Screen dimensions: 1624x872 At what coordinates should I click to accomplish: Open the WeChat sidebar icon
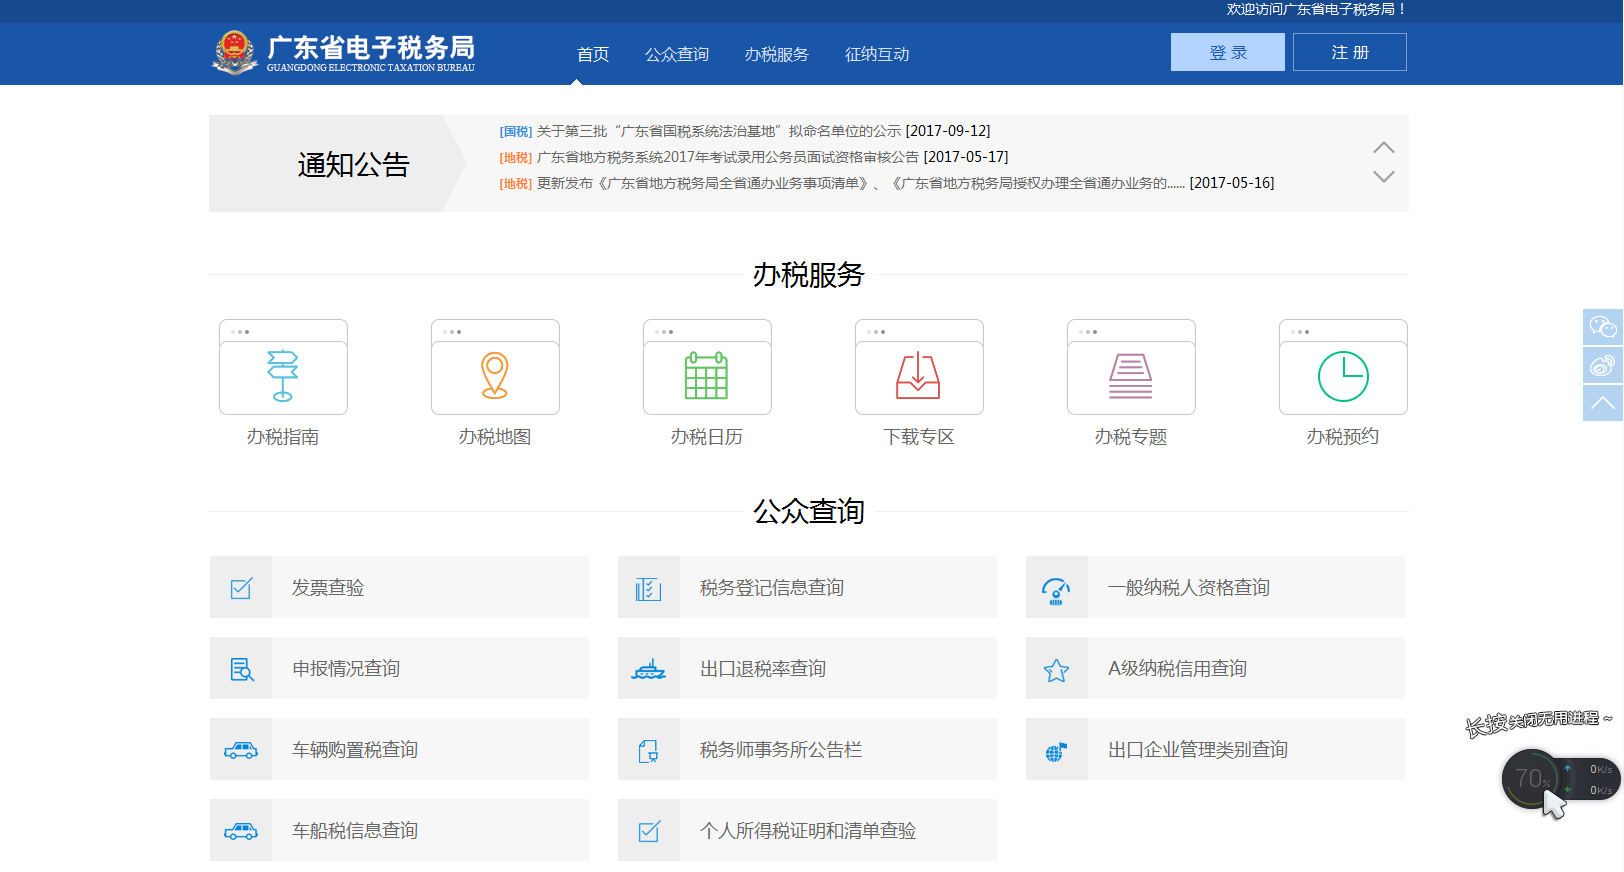click(x=1603, y=327)
